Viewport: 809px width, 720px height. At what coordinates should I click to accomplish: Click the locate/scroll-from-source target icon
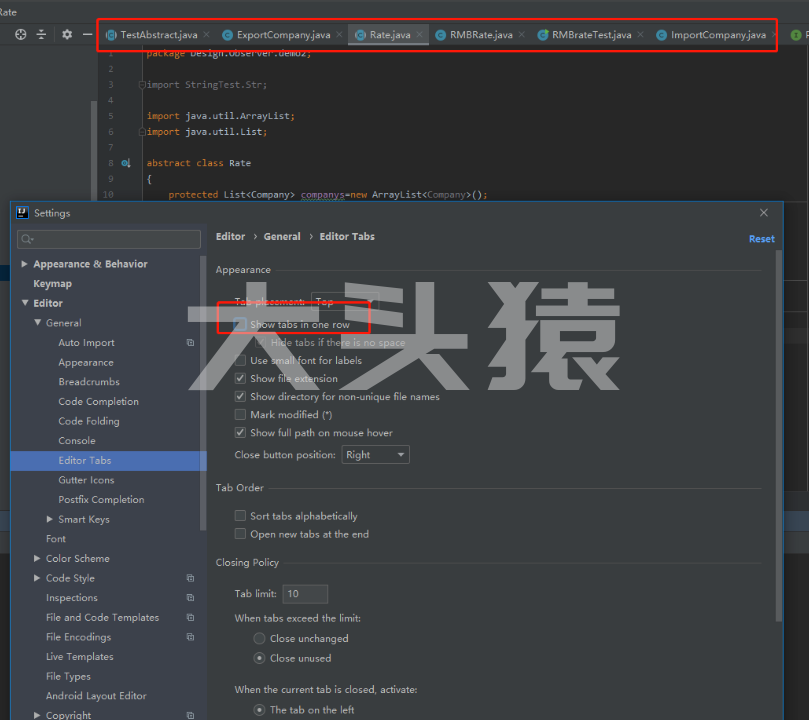(x=21, y=34)
